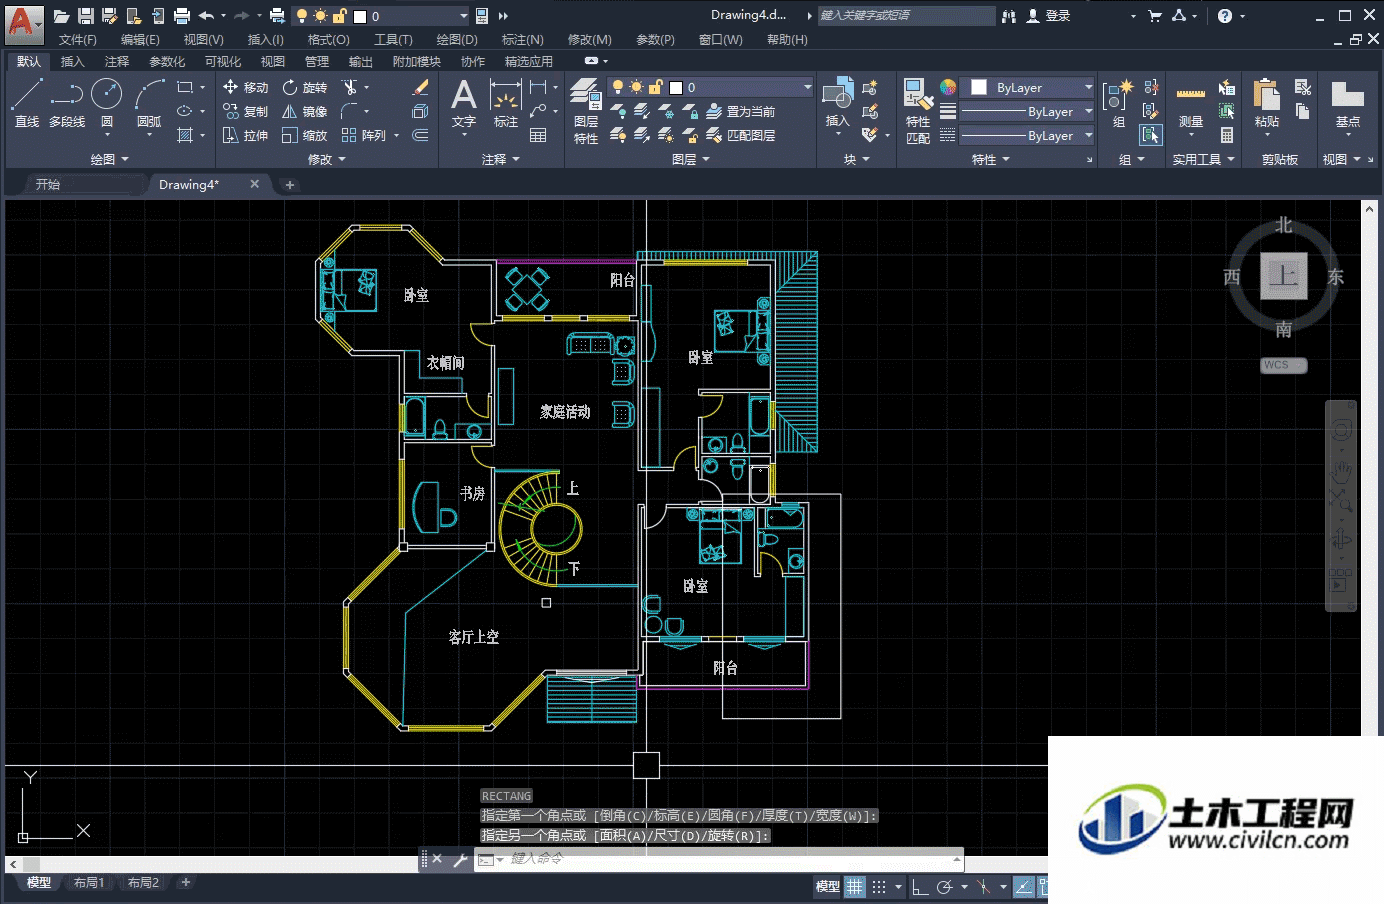1384x904 pixels.
Task: Expand the 图层 (Layers) panel
Action: point(691,159)
